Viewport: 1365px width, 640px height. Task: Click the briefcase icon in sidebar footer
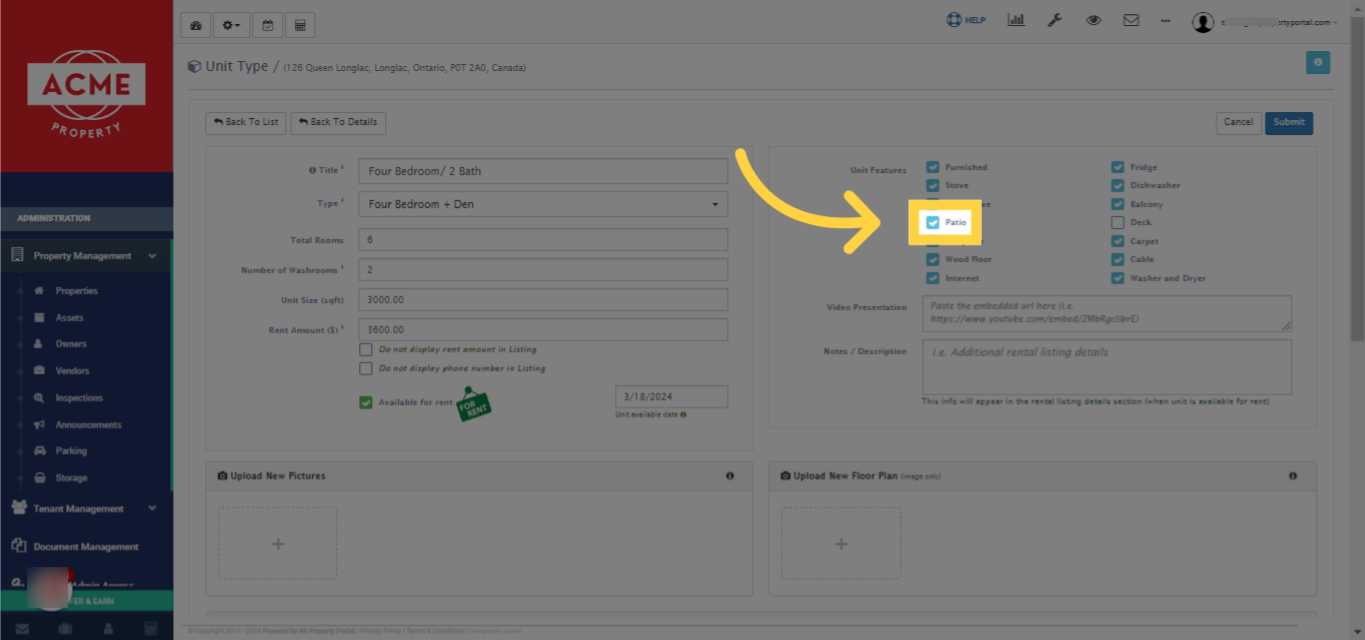pos(65,629)
